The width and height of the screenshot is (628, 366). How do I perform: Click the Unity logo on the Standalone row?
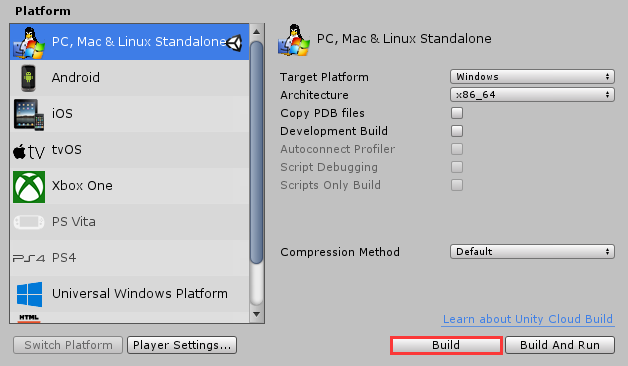234,42
